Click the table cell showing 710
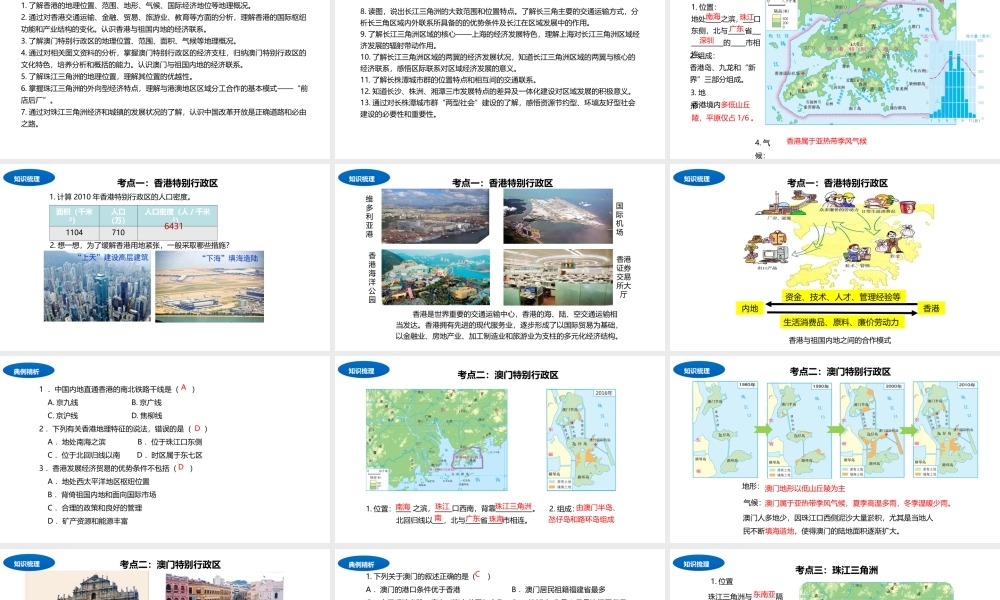The image size is (1000, 600). pos(118,232)
